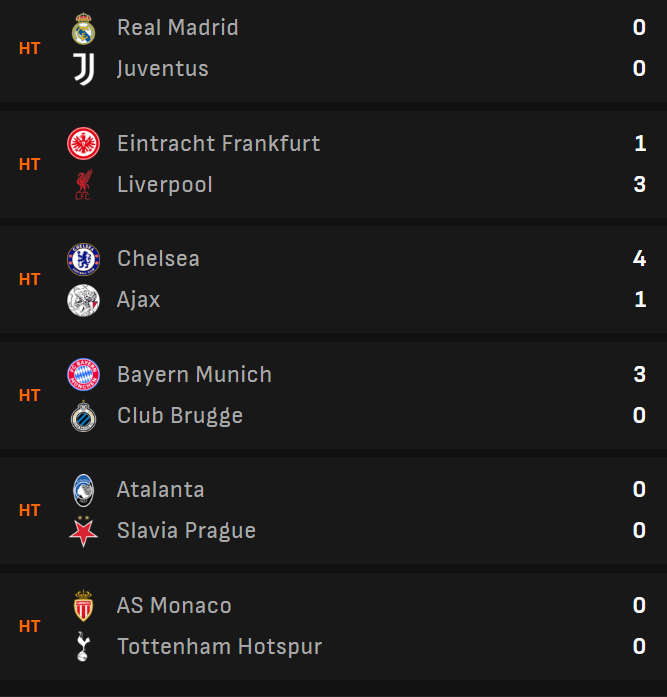Open the Liverpool team name link
The image size is (667, 697).
pyautogui.click(x=164, y=185)
